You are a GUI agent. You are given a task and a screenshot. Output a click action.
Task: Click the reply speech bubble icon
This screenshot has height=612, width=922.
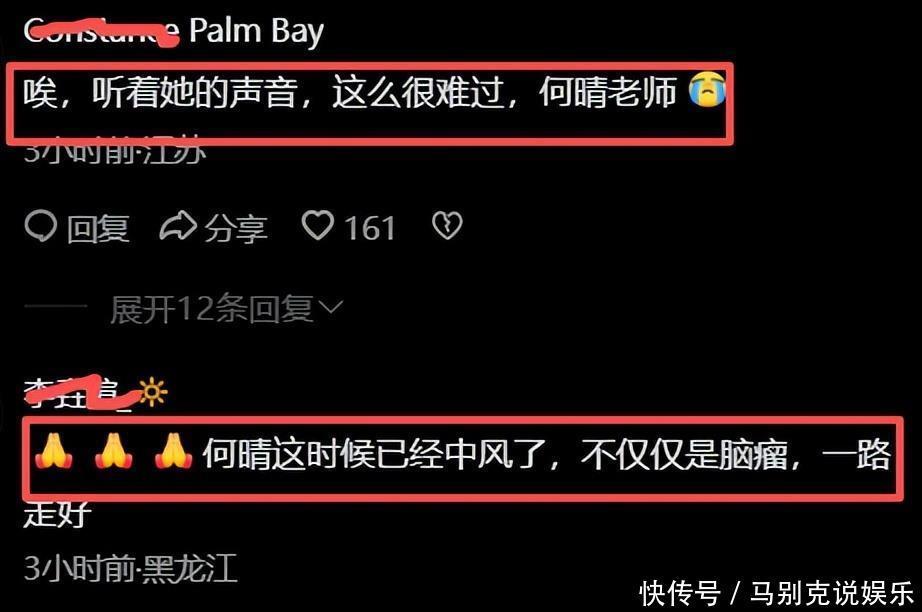tap(41, 226)
